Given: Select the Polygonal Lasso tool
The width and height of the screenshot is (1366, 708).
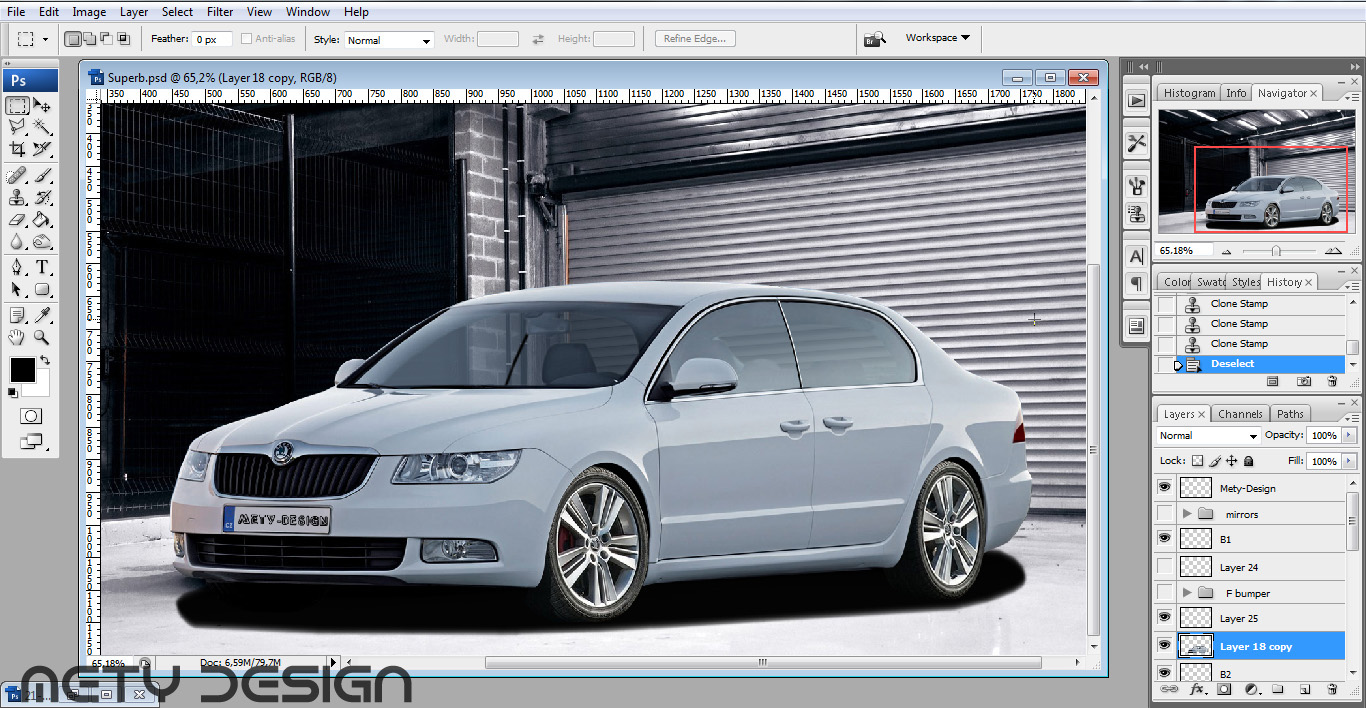Looking at the screenshot, I should tap(17, 127).
